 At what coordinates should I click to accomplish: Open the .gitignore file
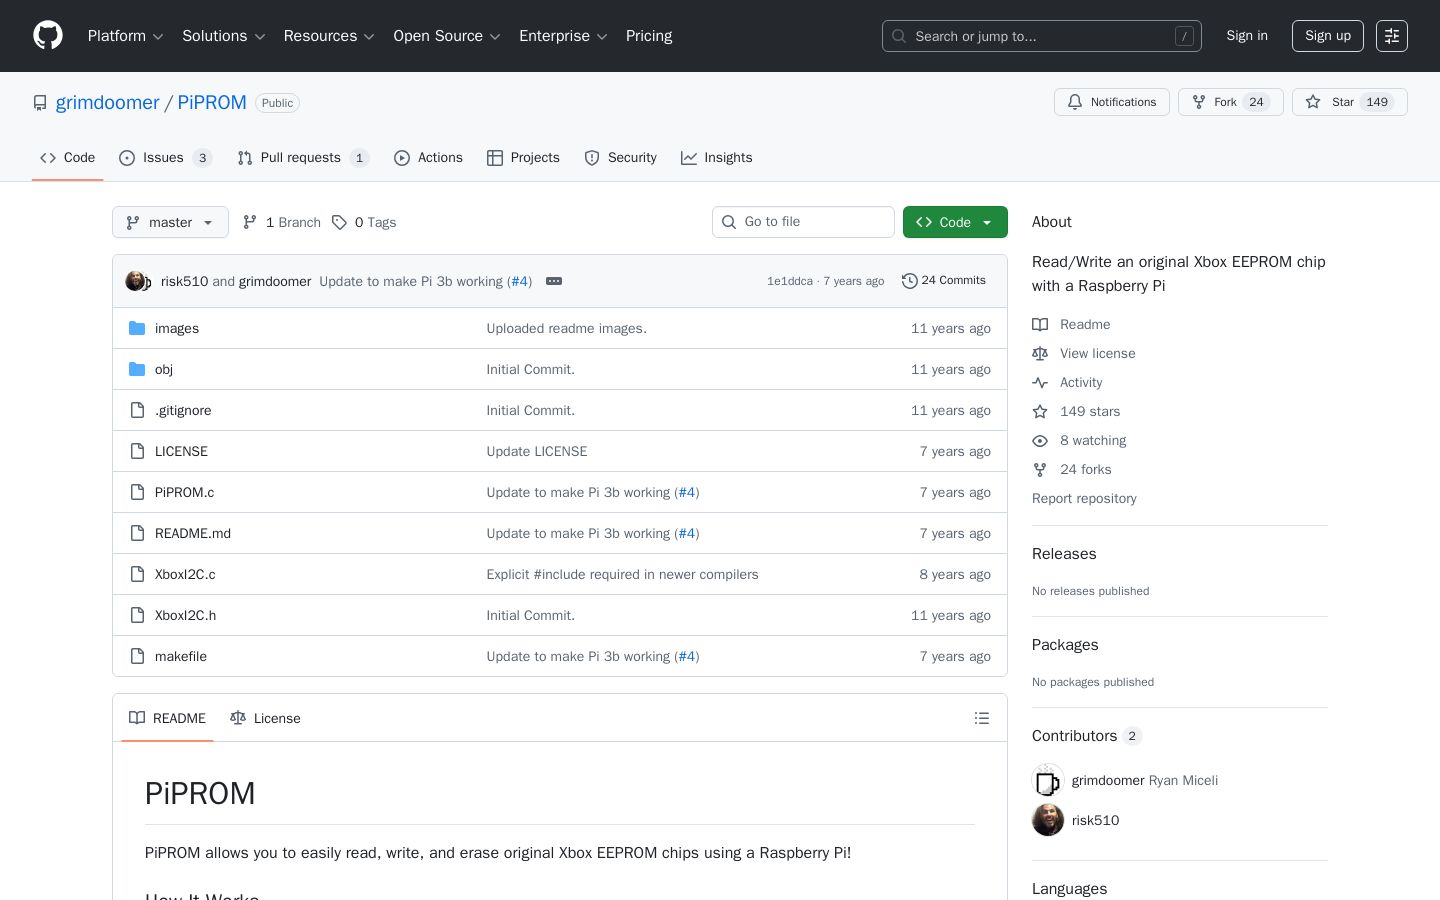coord(183,410)
